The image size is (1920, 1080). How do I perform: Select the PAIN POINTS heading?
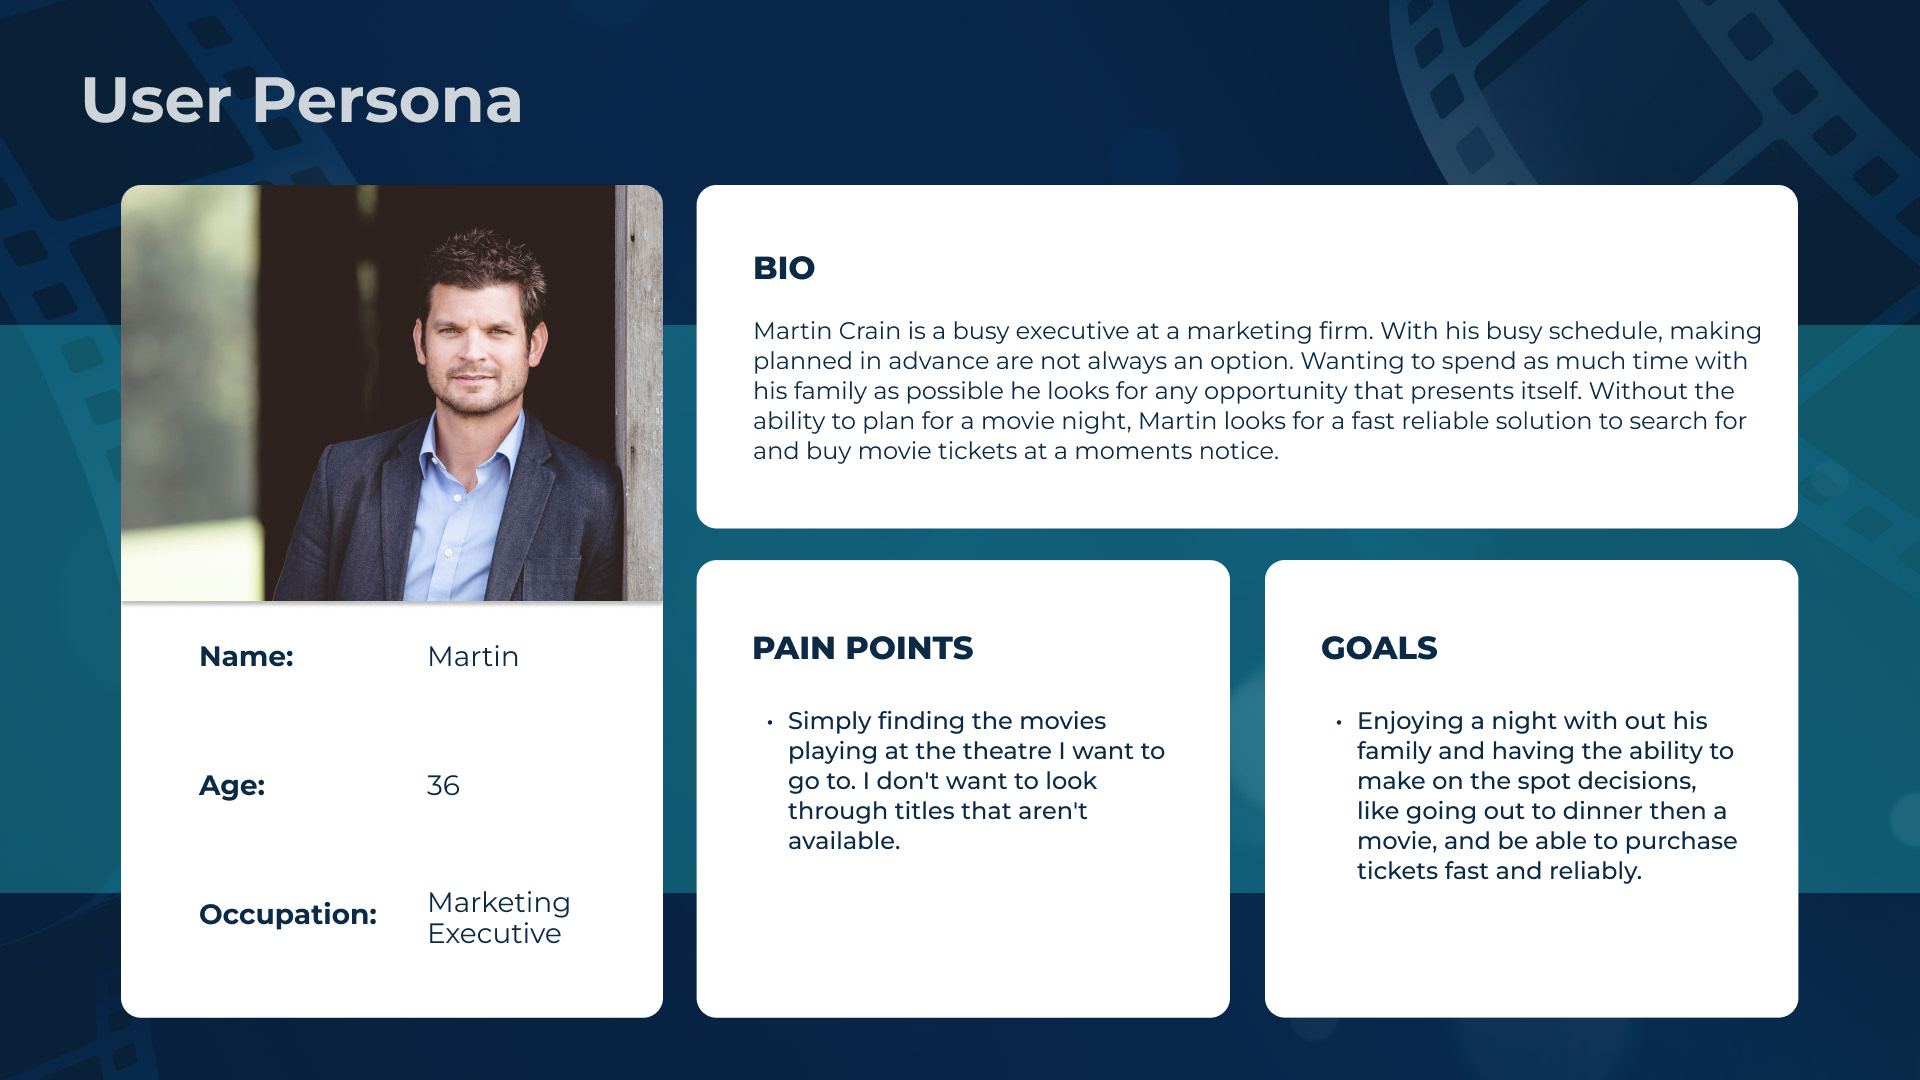click(862, 648)
